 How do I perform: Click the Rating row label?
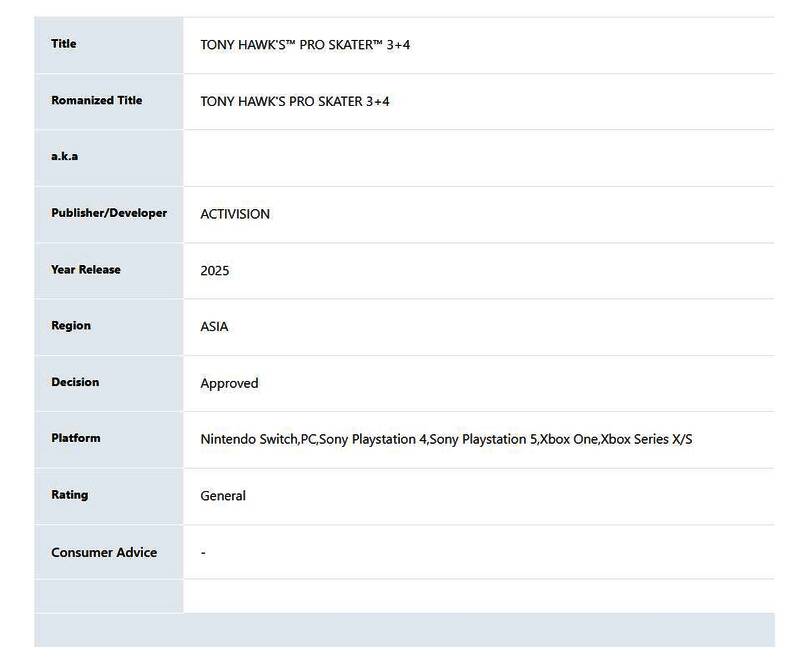click(x=70, y=495)
